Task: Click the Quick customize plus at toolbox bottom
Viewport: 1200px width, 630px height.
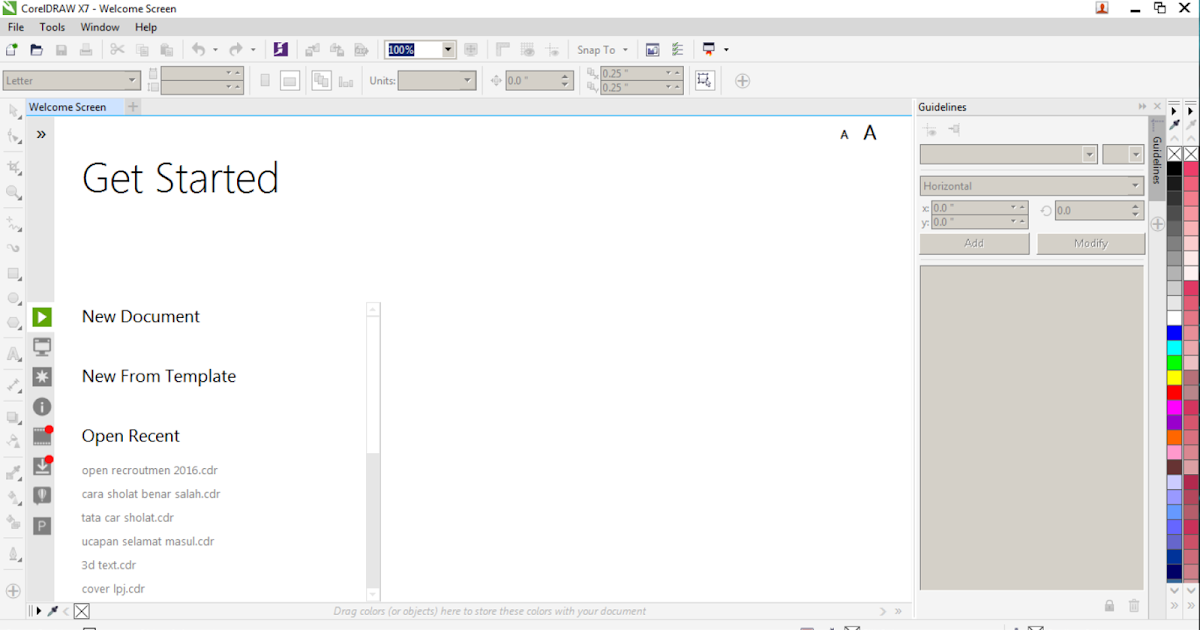Action: [x=13, y=591]
